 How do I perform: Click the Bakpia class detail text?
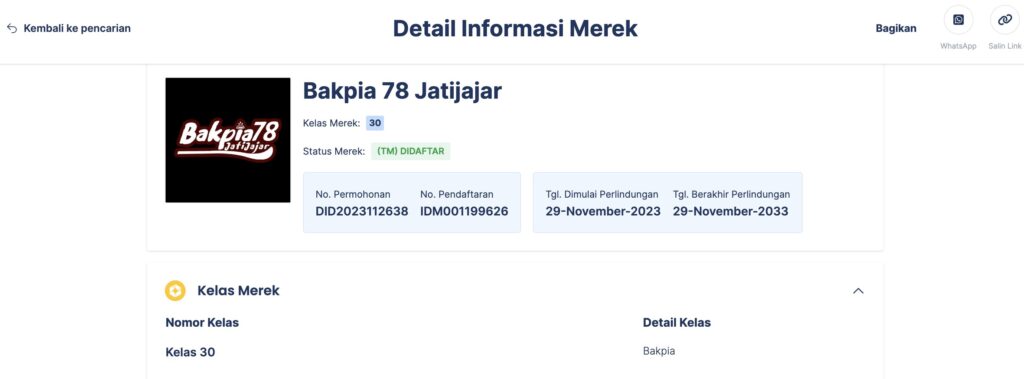coord(659,351)
